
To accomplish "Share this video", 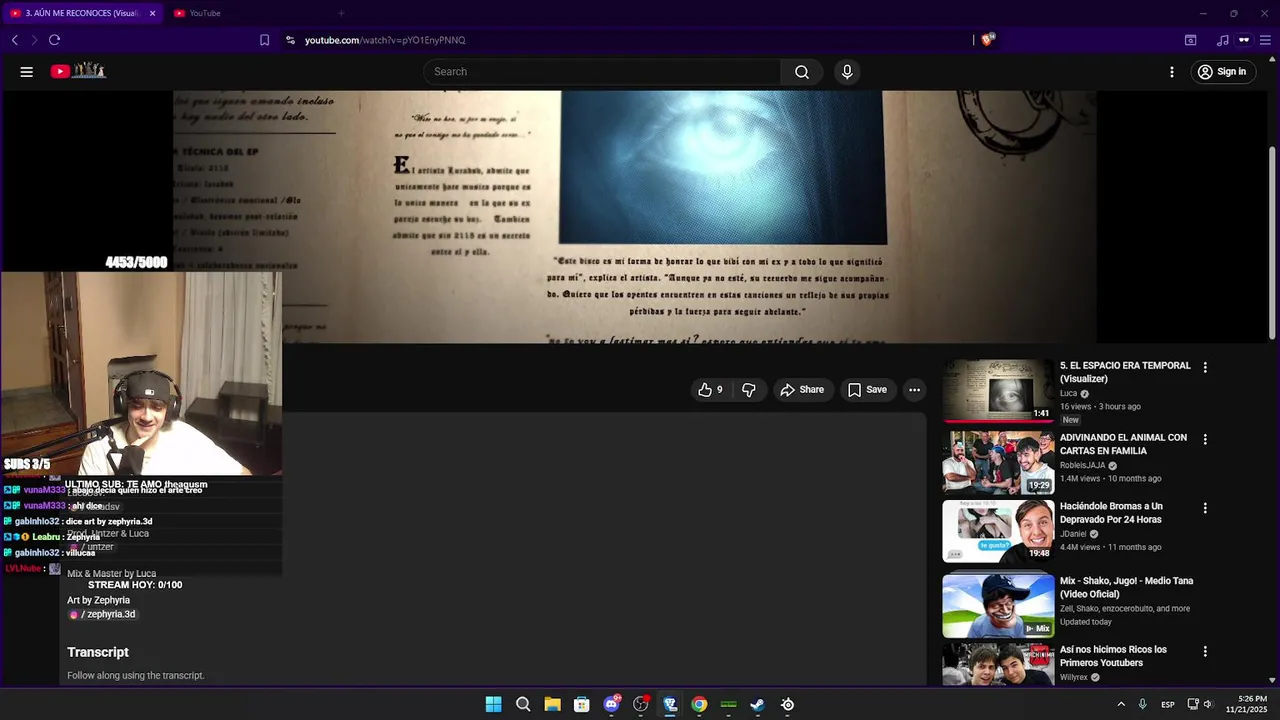I will (x=802, y=390).
